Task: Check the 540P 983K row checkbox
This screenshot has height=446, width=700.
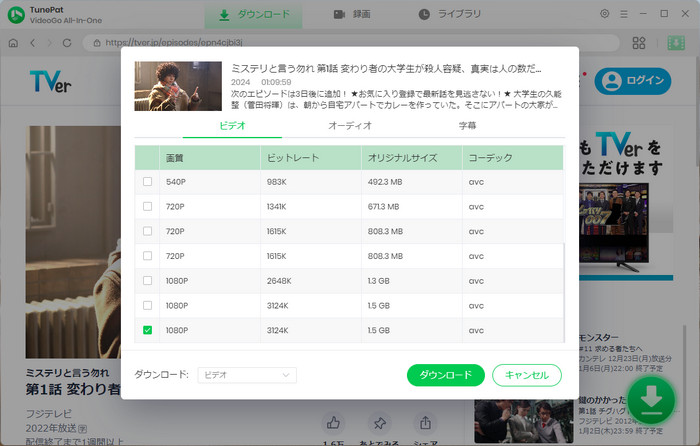Action: pyautogui.click(x=147, y=182)
